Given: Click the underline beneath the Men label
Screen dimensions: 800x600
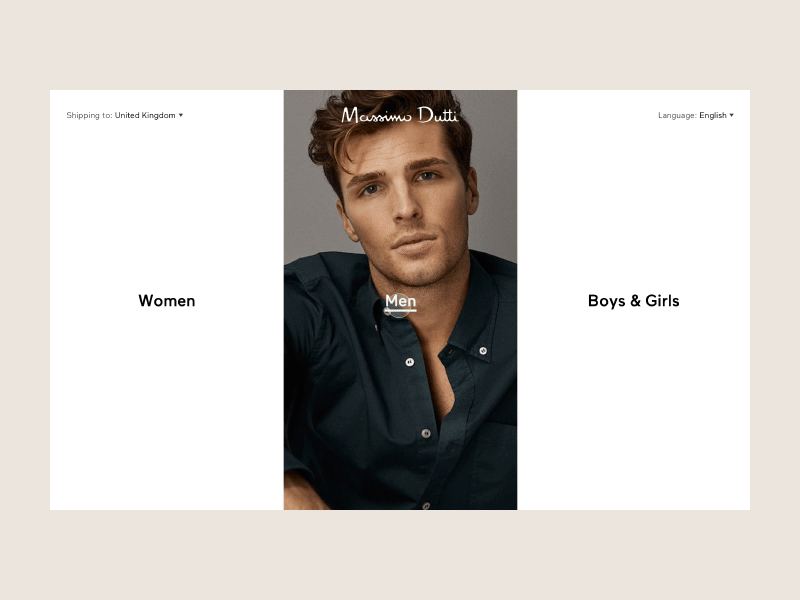Looking at the screenshot, I should tap(401, 310).
